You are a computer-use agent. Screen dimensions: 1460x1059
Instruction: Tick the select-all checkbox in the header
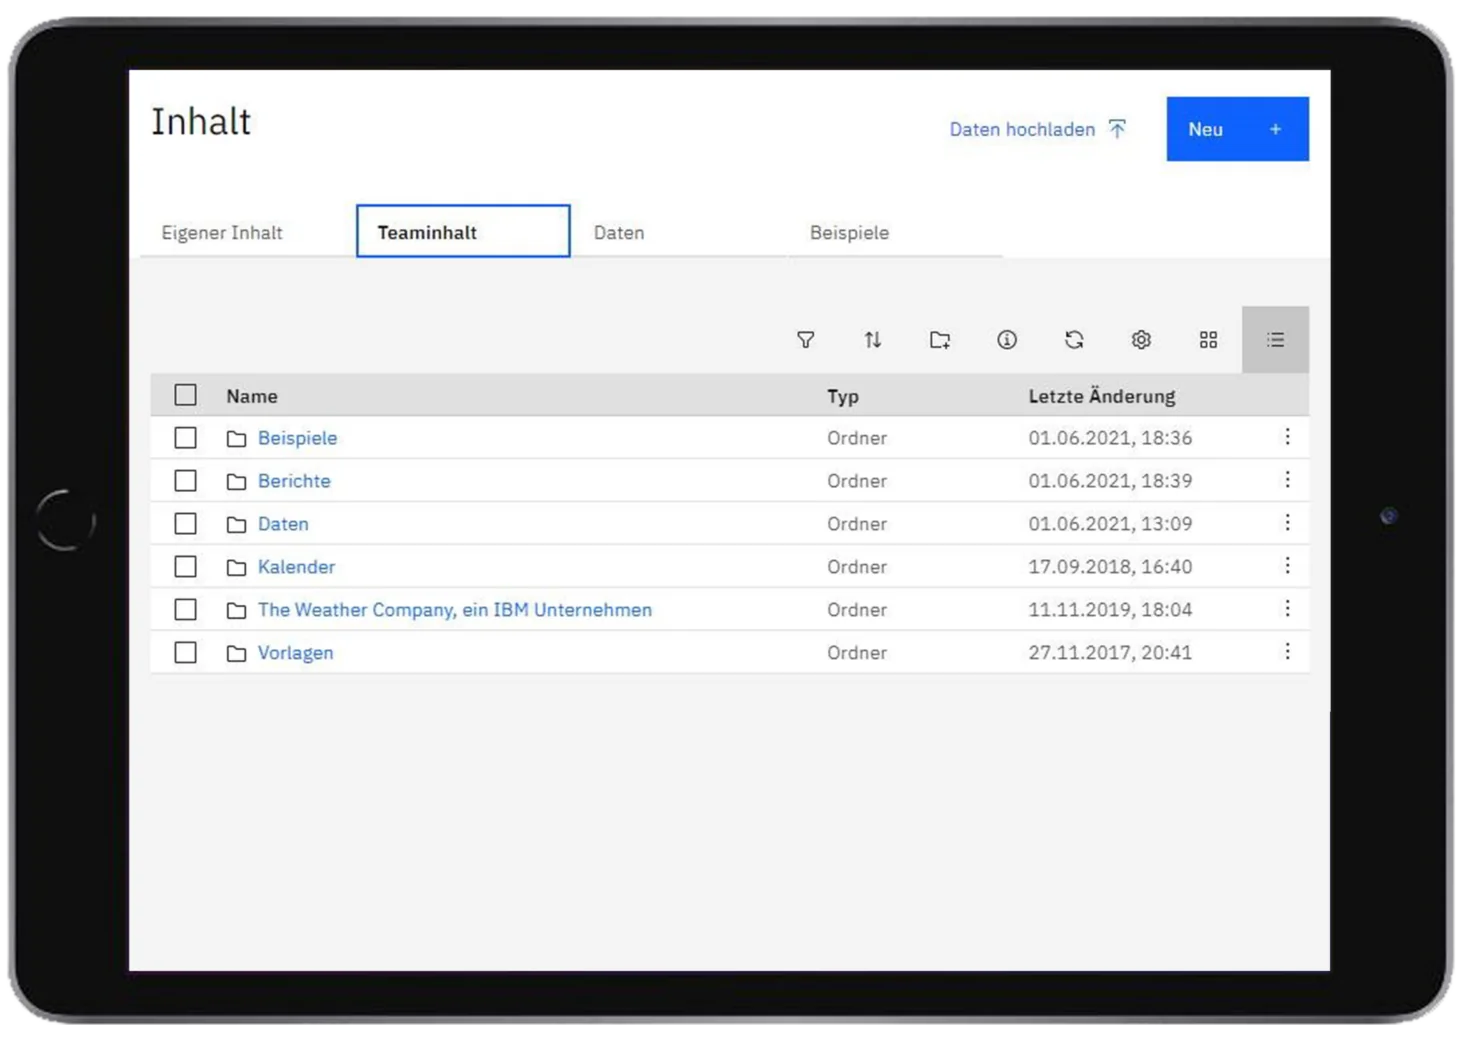tap(185, 395)
